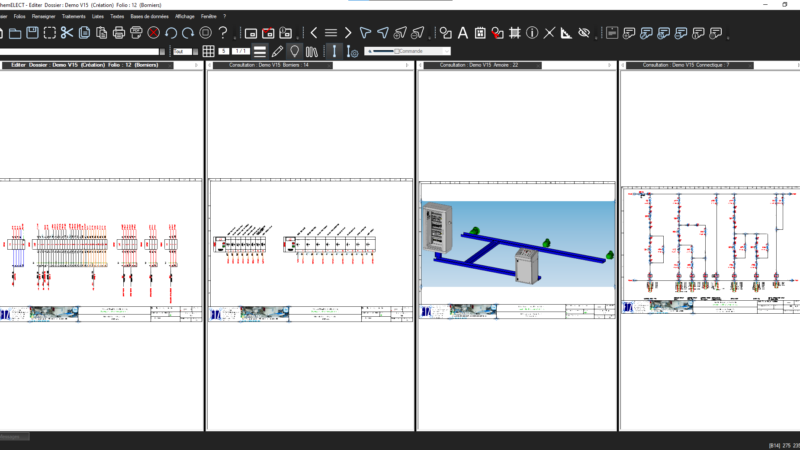Click the zoom slider in toolbar
The image size is (800, 450).
pos(384,51)
